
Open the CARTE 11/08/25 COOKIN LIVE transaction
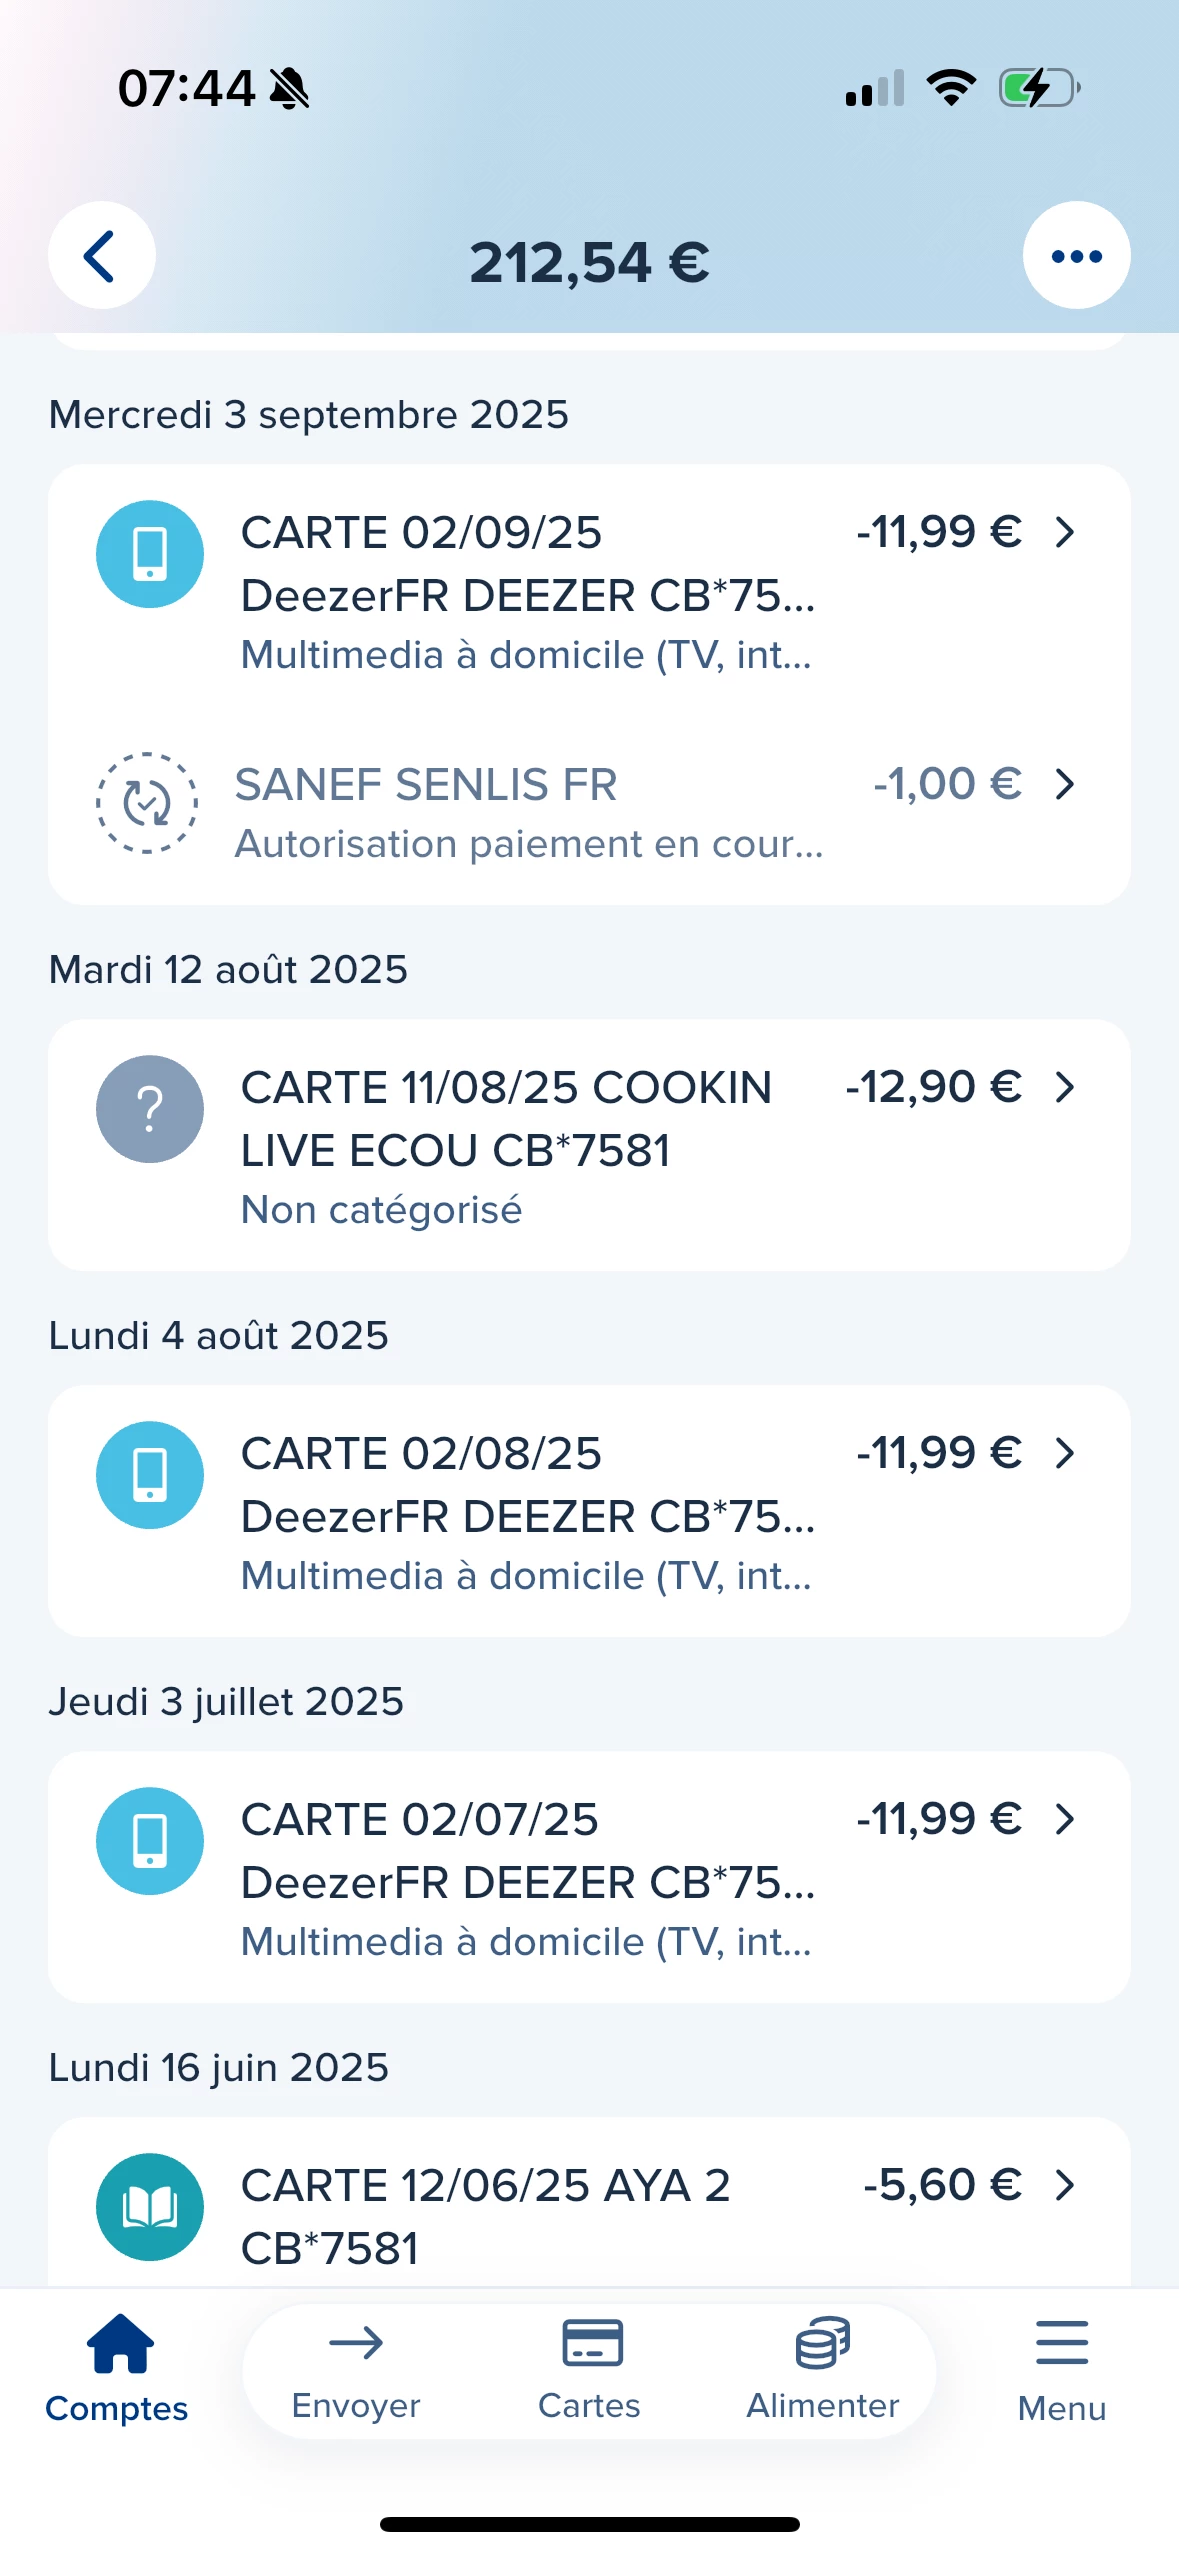pyautogui.click(x=505, y=1119)
